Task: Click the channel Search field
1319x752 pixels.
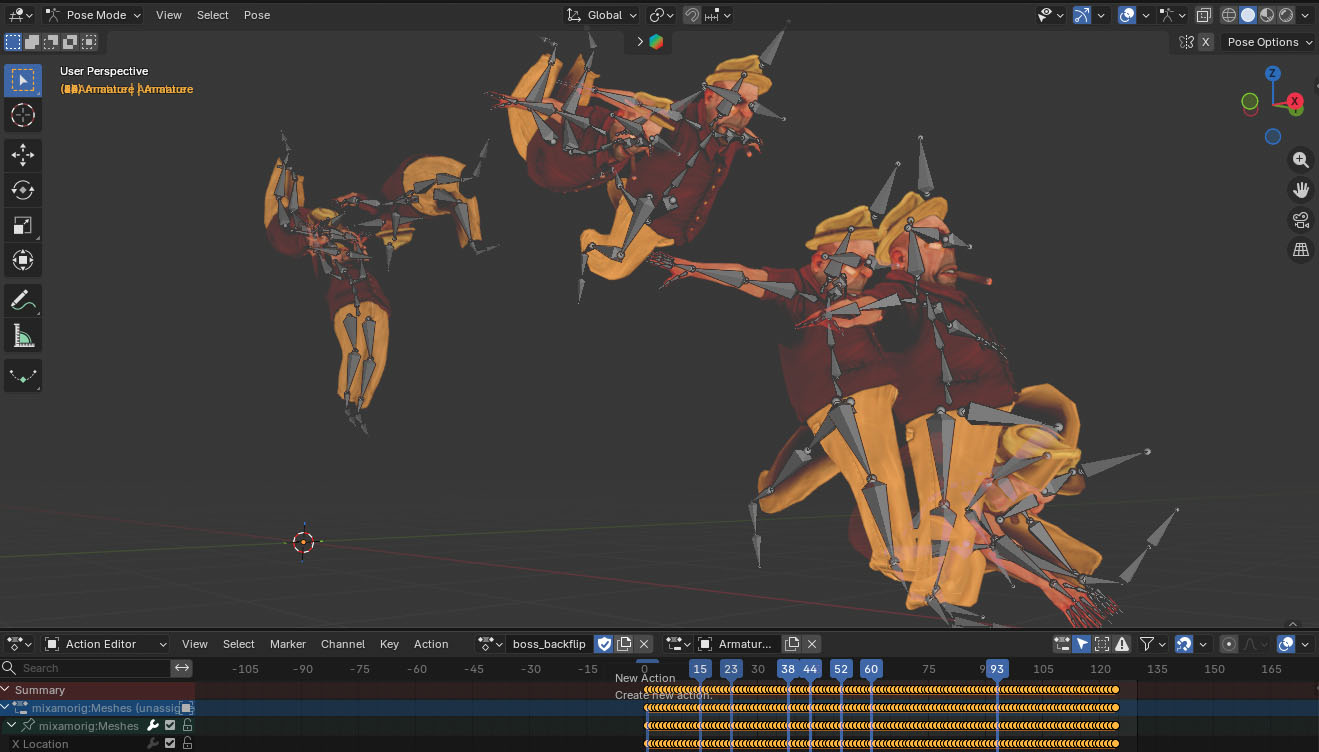Action: pyautogui.click(x=86, y=668)
